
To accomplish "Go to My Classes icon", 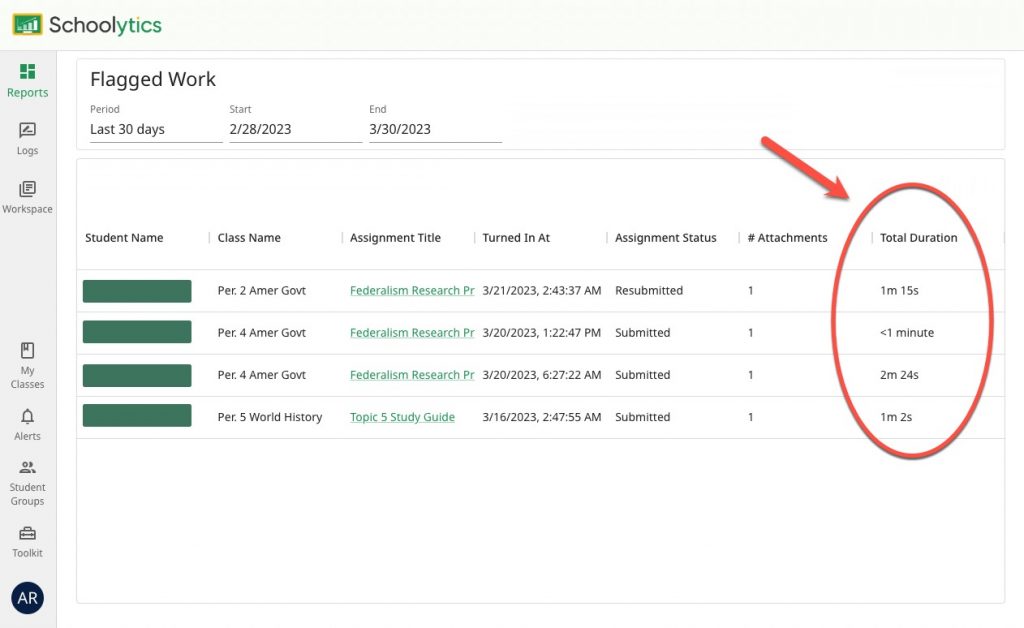I will (27, 351).
